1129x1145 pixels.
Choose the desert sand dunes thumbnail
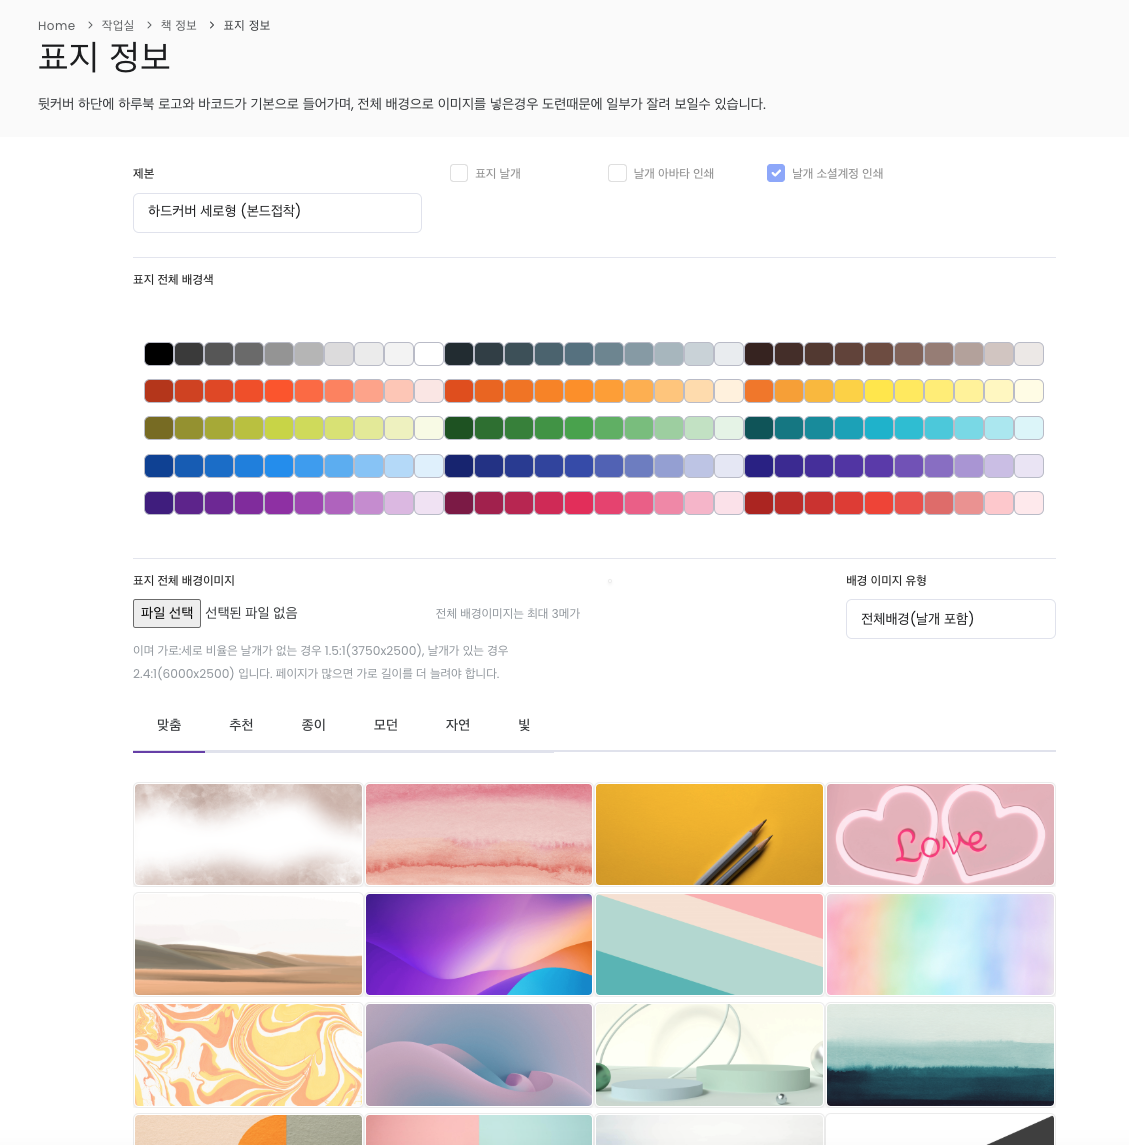click(x=248, y=944)
